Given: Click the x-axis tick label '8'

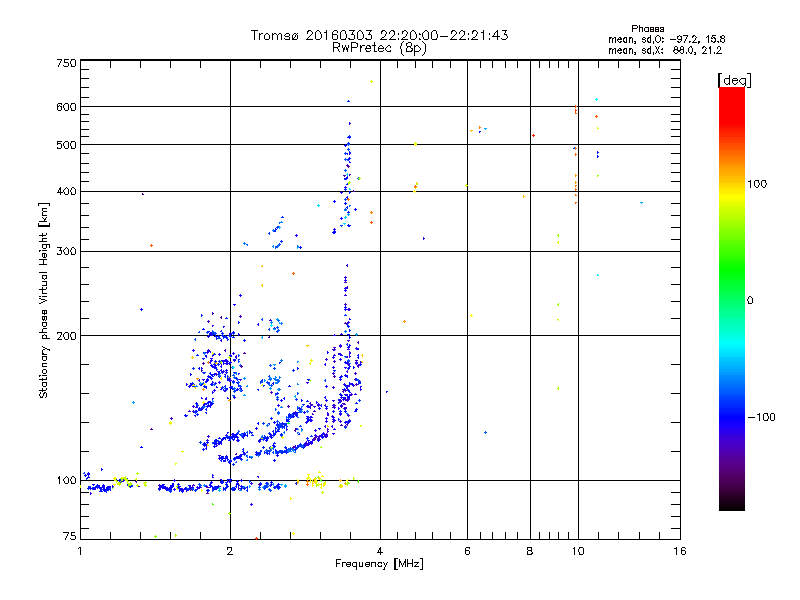Looking at the screenshot, I should point(530,551).
